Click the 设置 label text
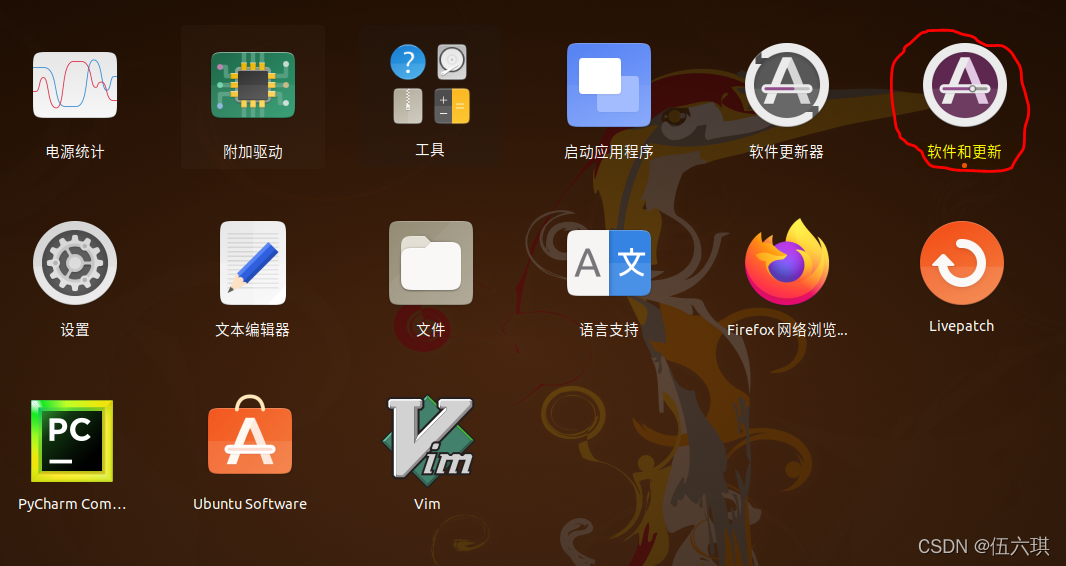The width and height of the screenshot is (1066, 566). coord(75,330)
